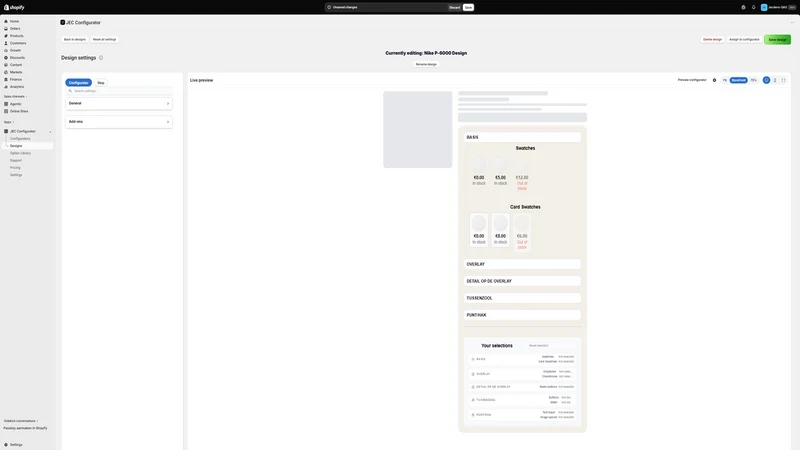Expand the TUSSENZOOL step

(x=522, y=298)
